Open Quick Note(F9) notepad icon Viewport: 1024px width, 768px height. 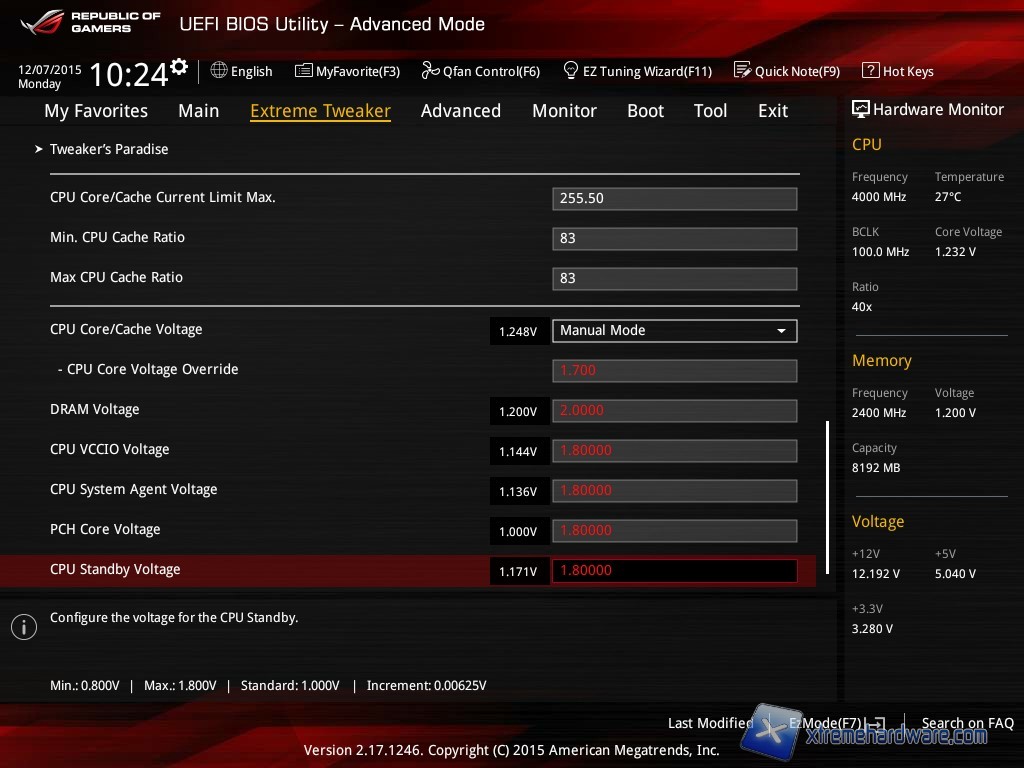coord(742,71)
